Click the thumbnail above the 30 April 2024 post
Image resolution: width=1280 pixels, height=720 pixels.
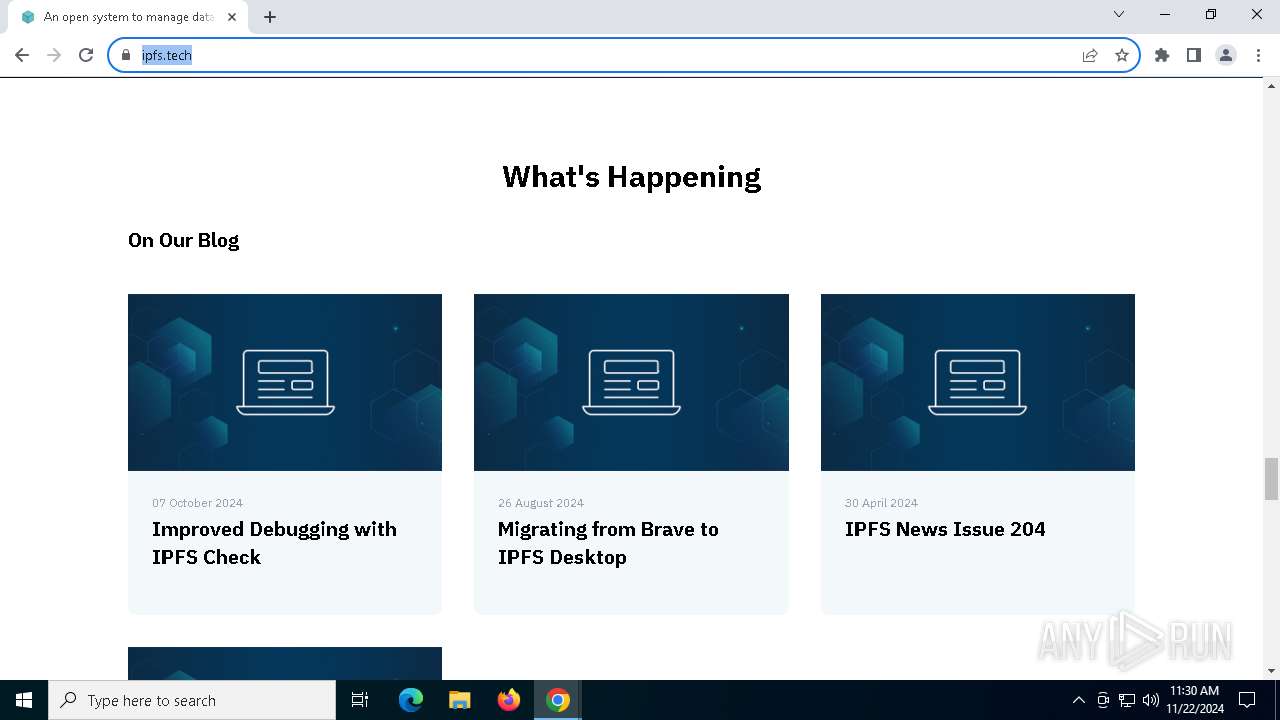click(978, 382)
